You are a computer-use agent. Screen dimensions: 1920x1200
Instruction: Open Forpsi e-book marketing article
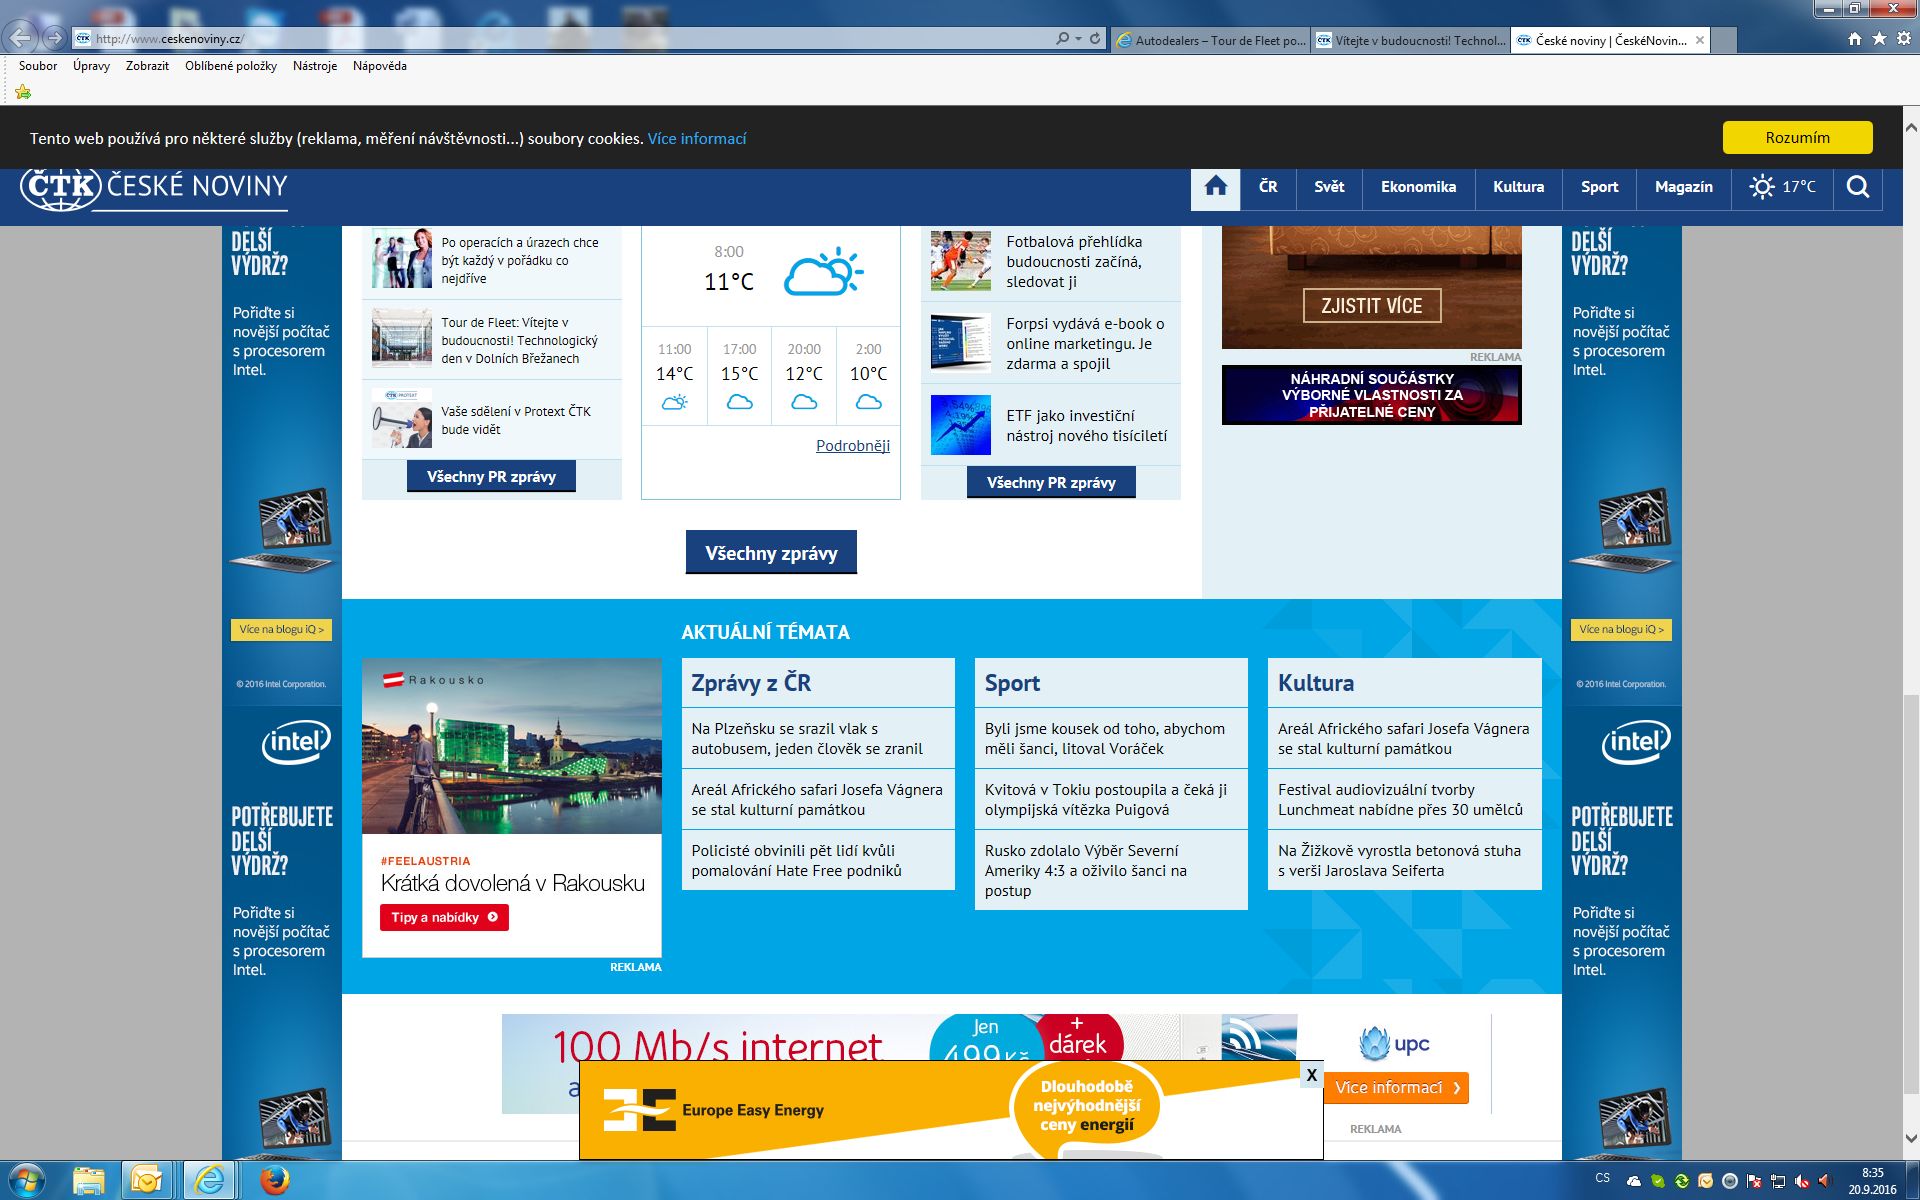(1085, 344)
